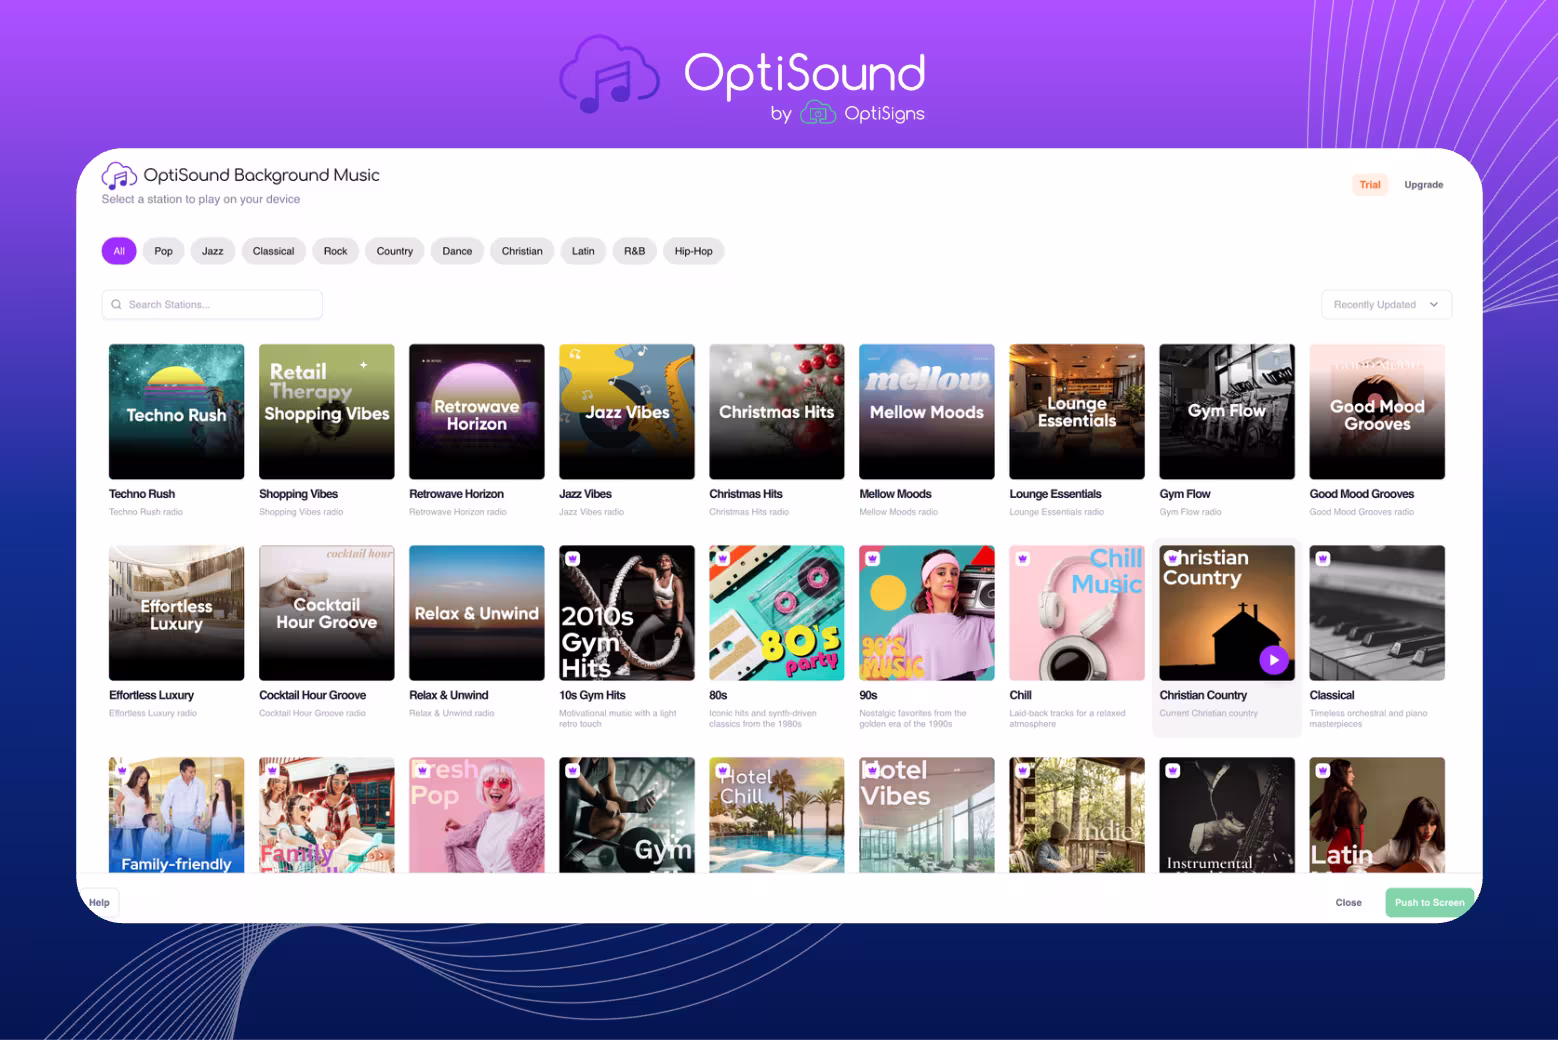Click the 'Jazz Vibes radio' subtitle text
This screenshot has width=1558, height=1040.
(591, 512)
